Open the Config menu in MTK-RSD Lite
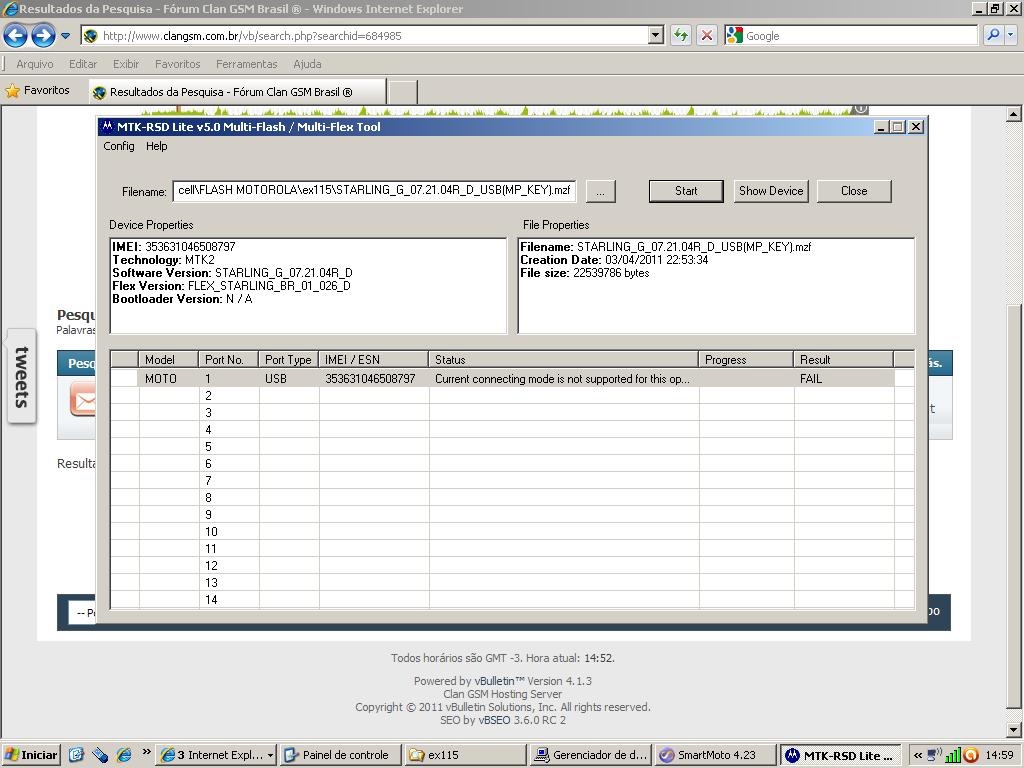The image size is (1024, 768). point(119,146)
